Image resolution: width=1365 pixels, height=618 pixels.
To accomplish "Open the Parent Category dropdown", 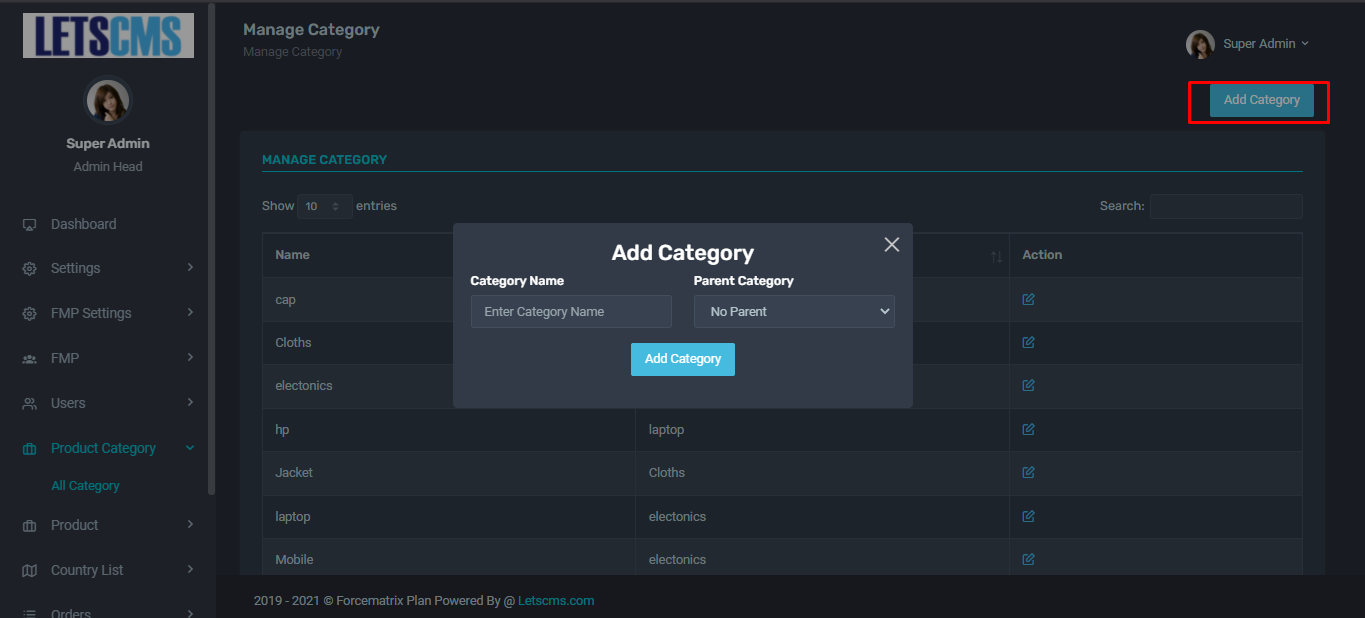I will pos(794,312).
